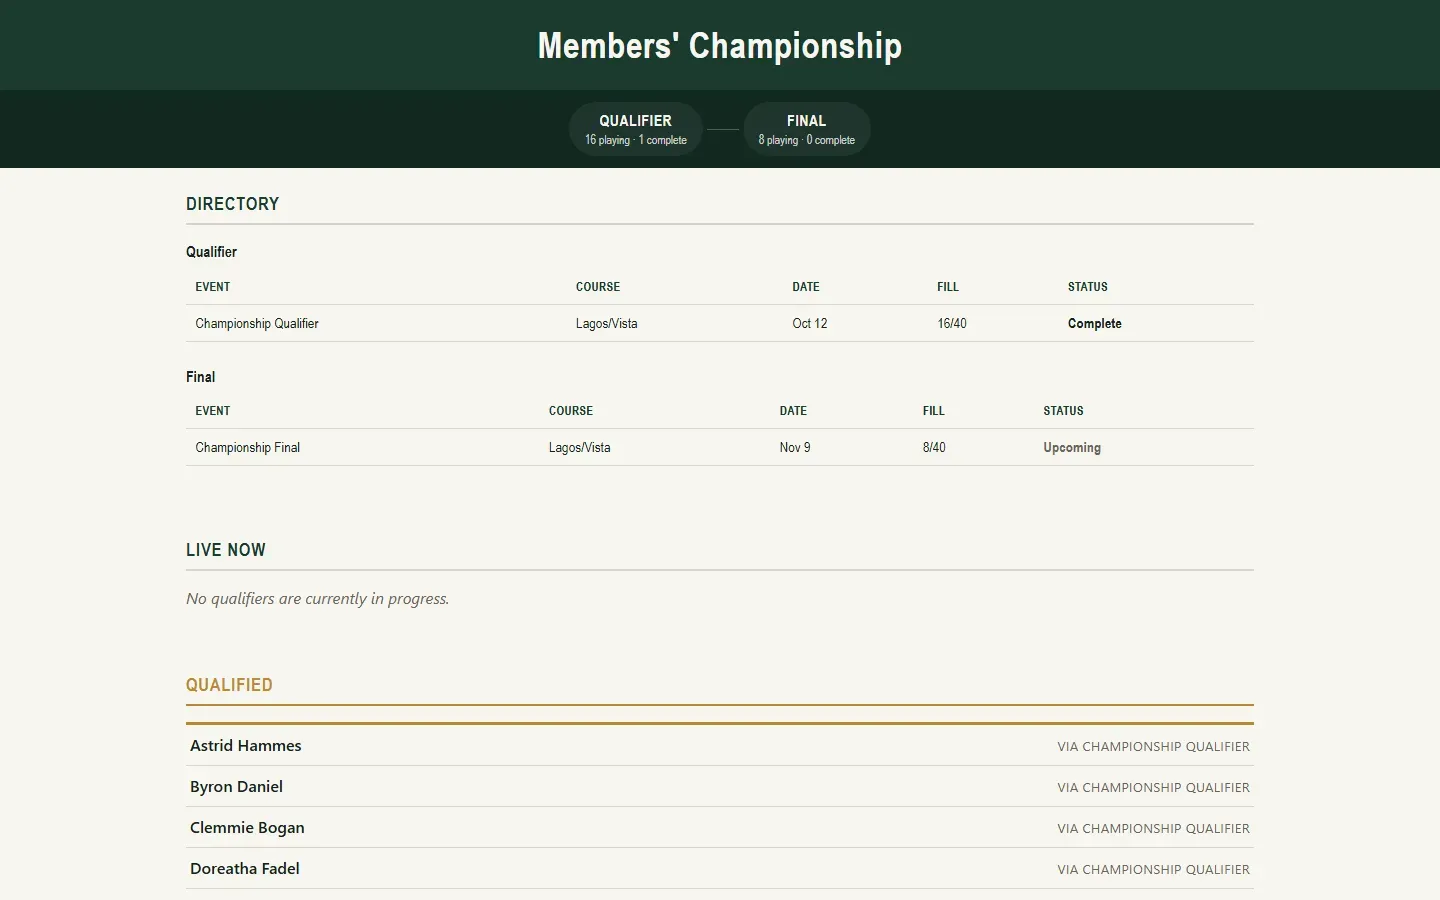Select qualified player Astrid Hammes
Viewport: 1440px width, 900px height.
click(x=246, y=746)
